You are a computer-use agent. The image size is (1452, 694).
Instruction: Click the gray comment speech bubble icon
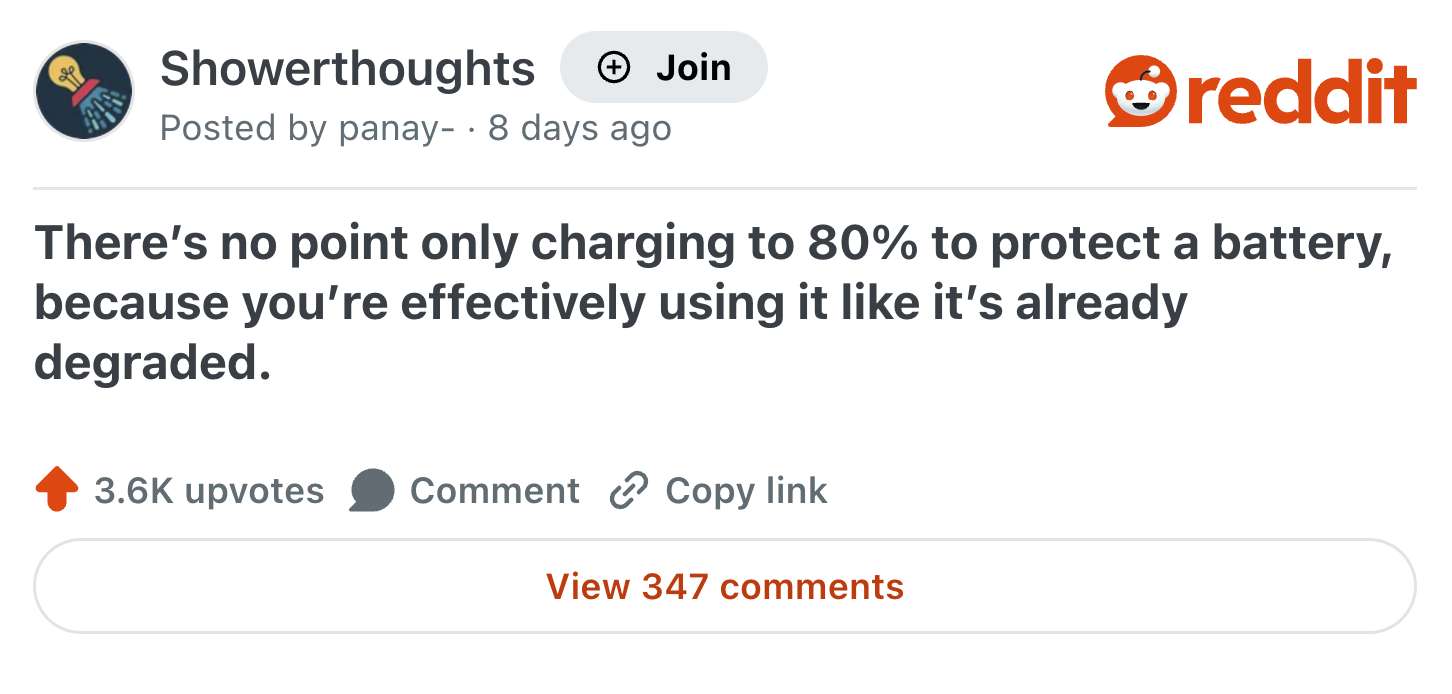click(372, 491)
